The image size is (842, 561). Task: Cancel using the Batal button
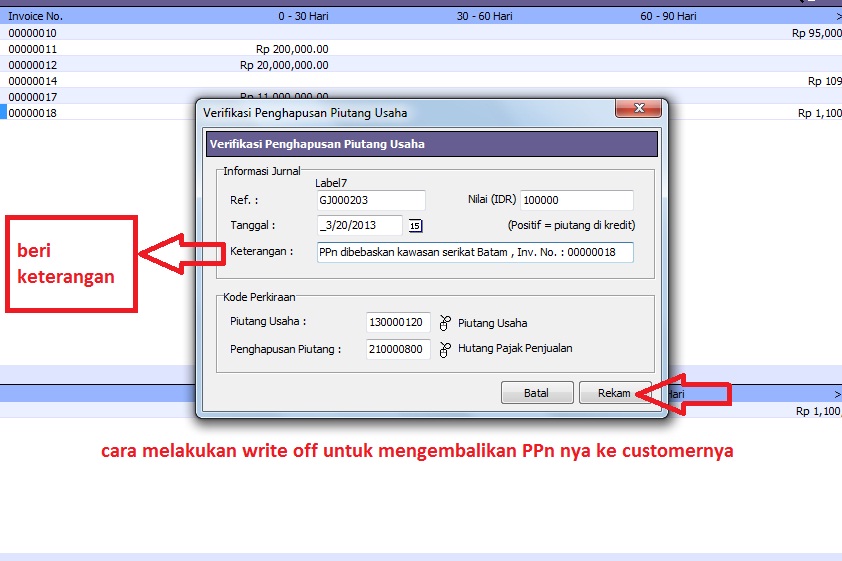coord(537,393)
